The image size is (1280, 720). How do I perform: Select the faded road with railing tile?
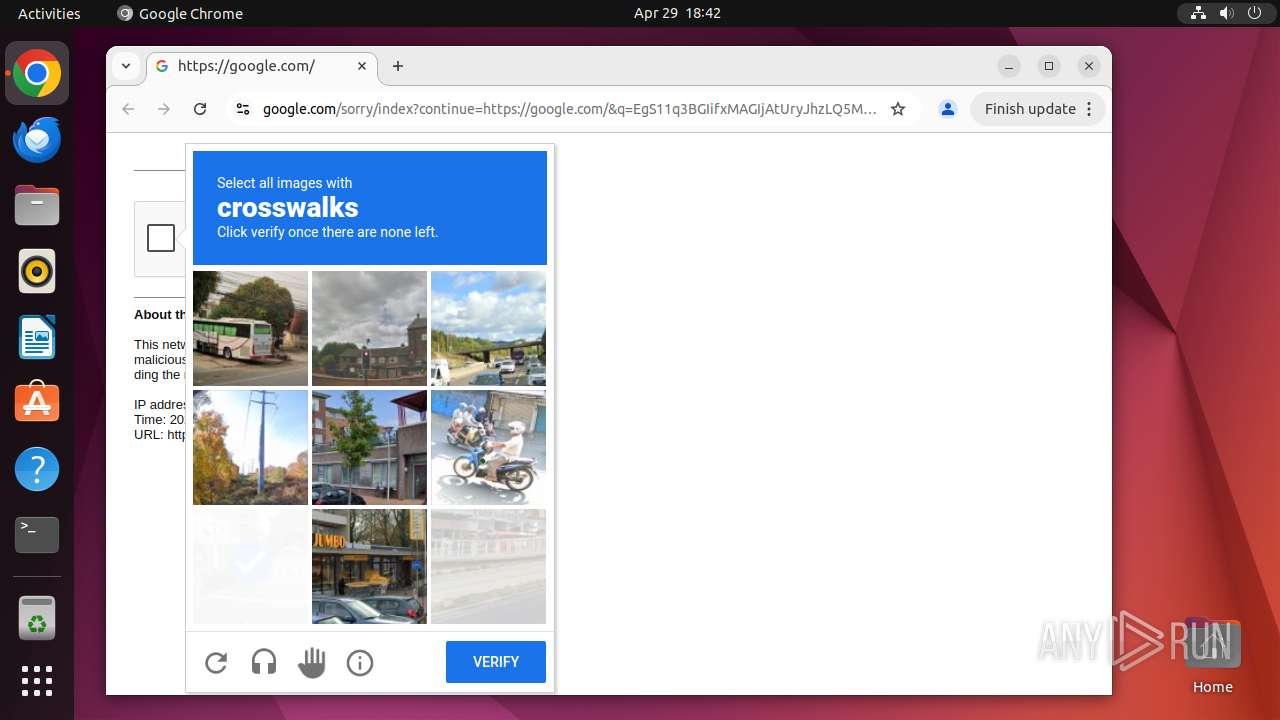point(488,566)
